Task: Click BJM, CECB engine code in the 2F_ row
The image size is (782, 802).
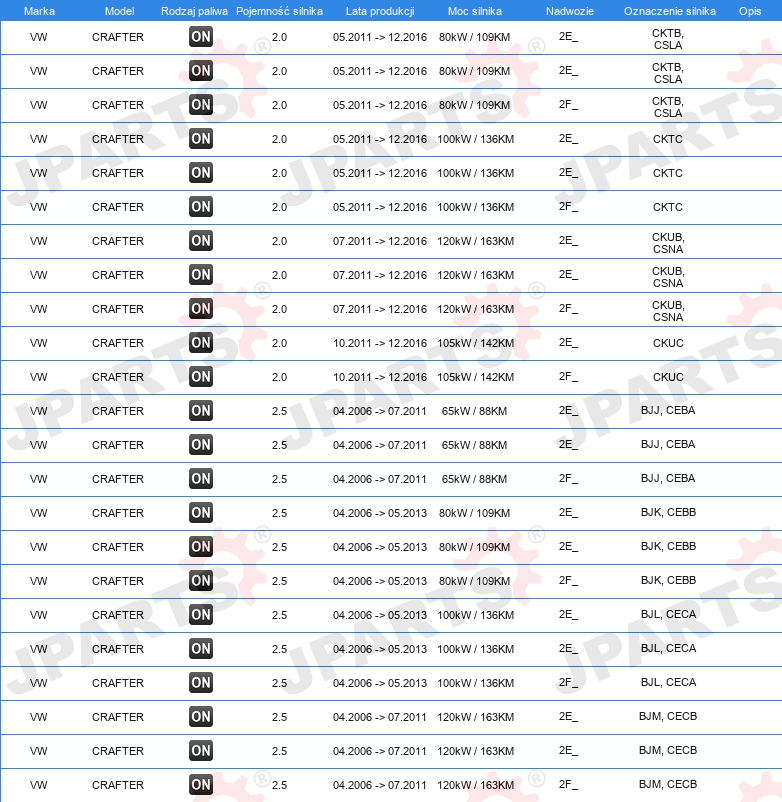Action: pos(668,784)
